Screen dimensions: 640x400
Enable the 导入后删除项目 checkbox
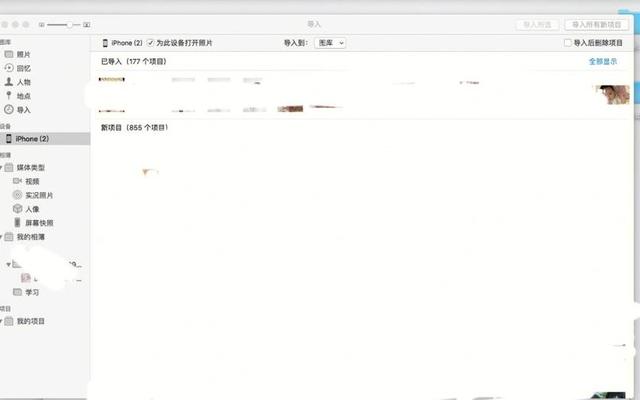[567, 43]
